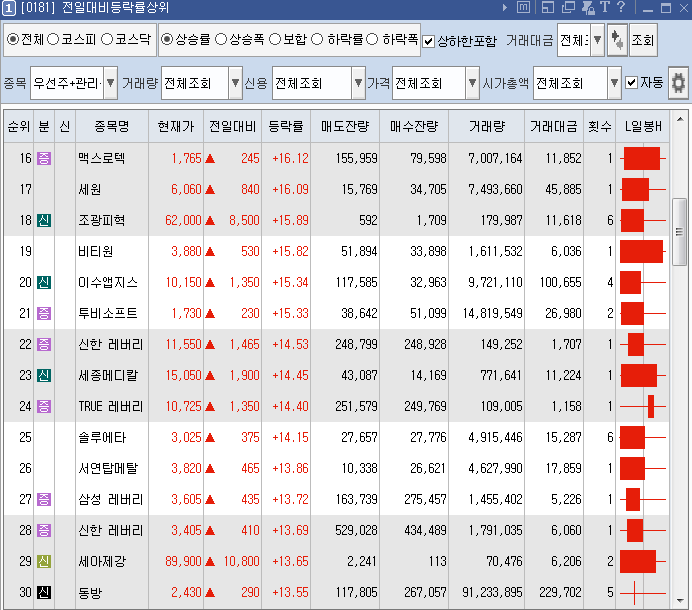The width and height of the screenshot is (692, 610).
Task: Sort by the 매도잔량 column header
Action: coord(345,127)
